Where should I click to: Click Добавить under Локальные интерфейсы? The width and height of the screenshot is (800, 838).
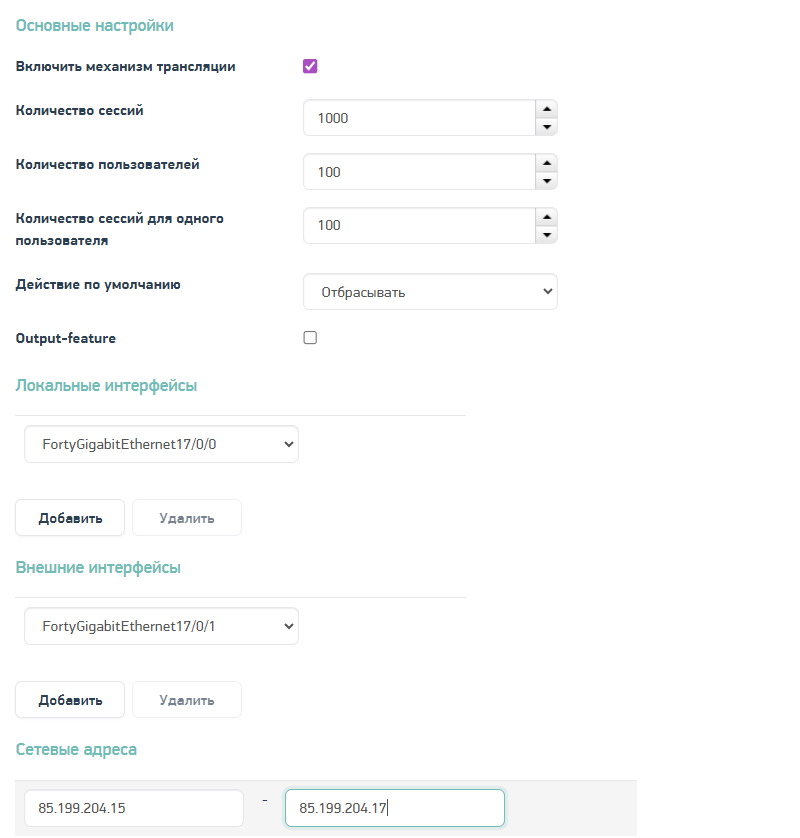pos(70,518)
